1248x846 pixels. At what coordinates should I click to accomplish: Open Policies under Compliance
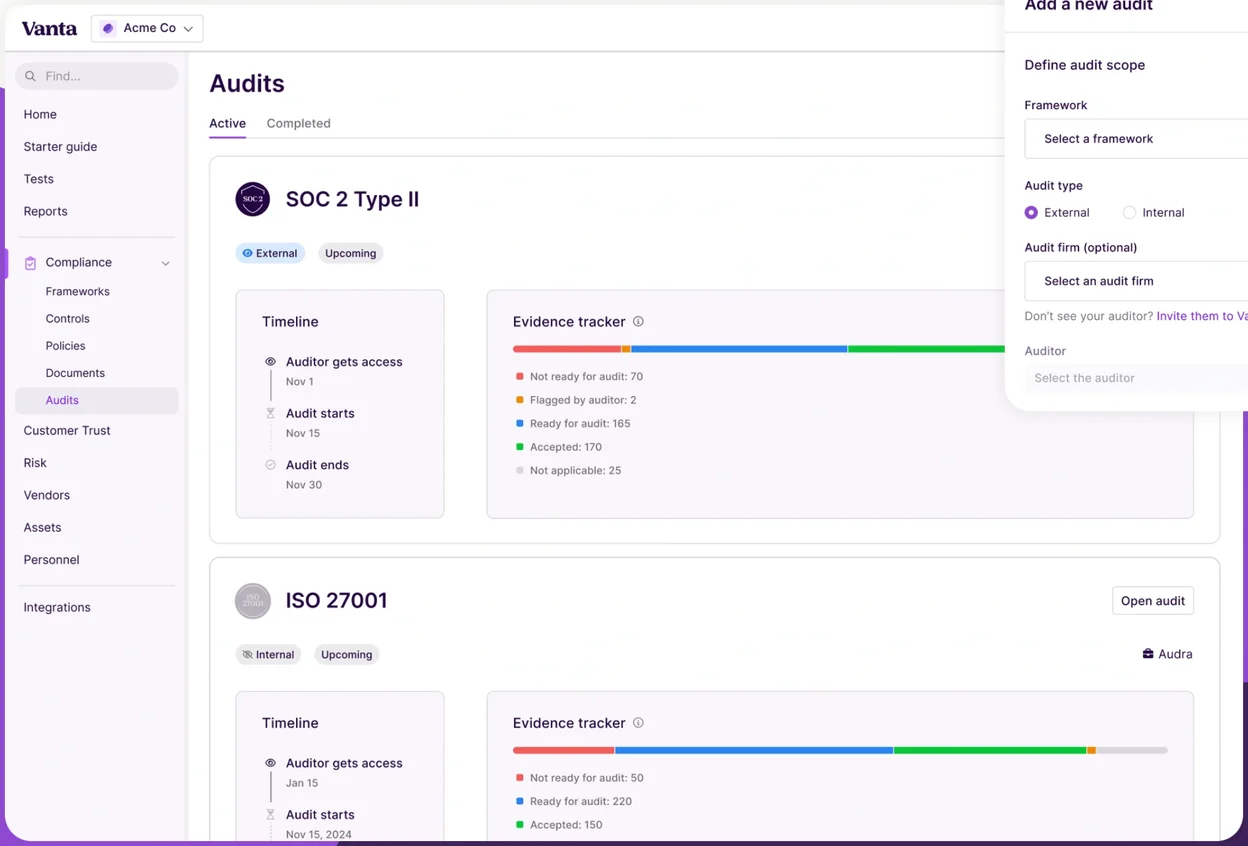pos(65,345)
